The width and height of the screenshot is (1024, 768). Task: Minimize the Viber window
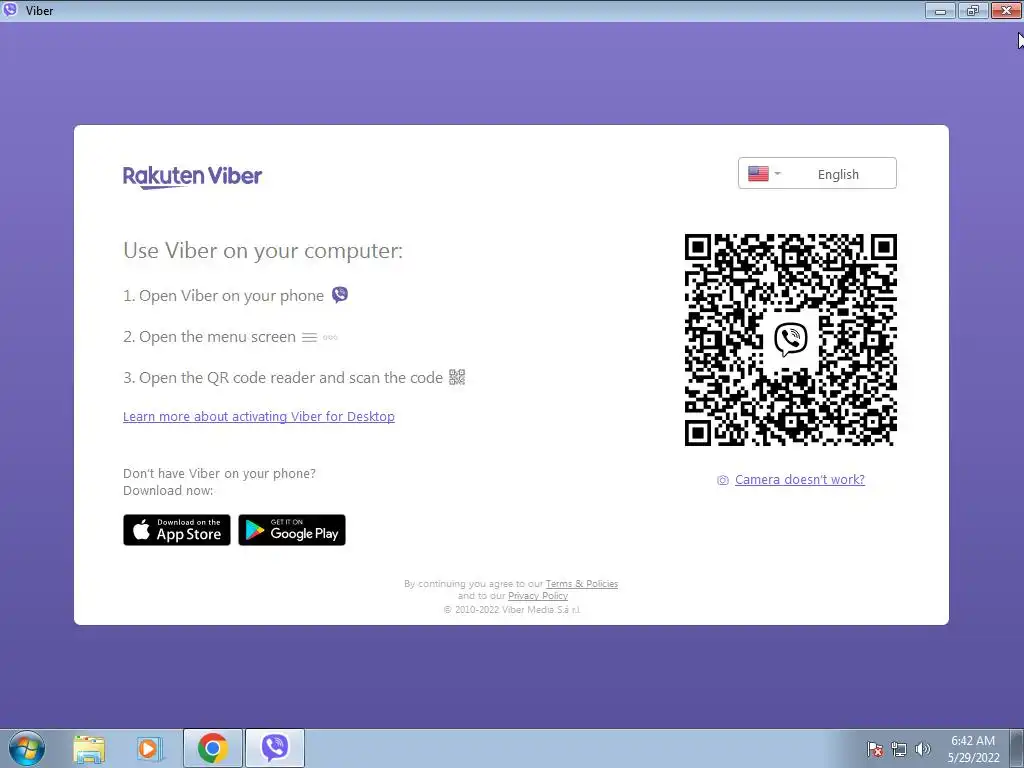click(940, 10)
